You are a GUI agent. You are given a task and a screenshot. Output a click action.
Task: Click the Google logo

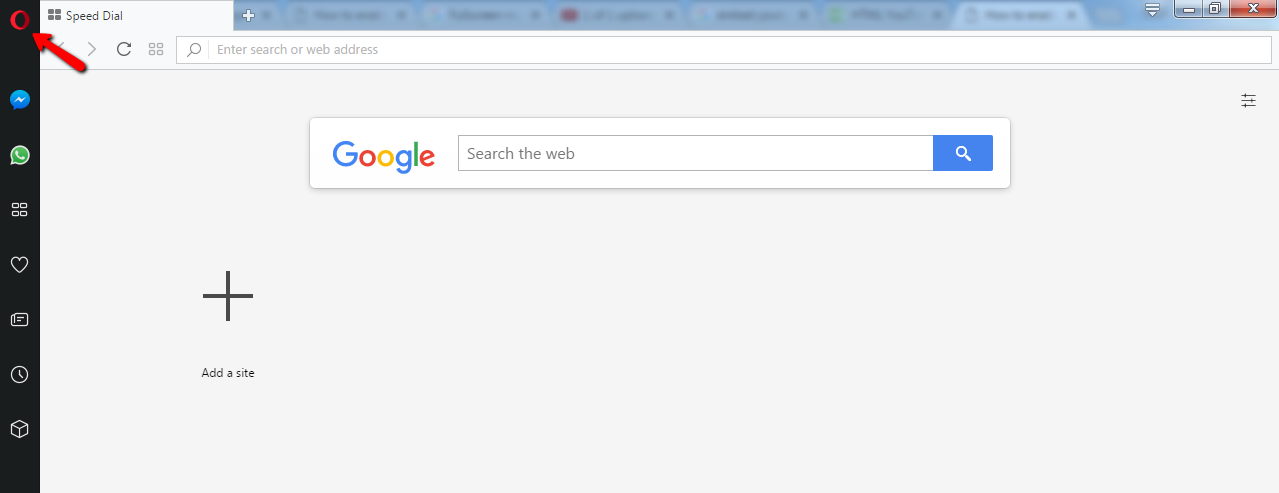point(384,155)
